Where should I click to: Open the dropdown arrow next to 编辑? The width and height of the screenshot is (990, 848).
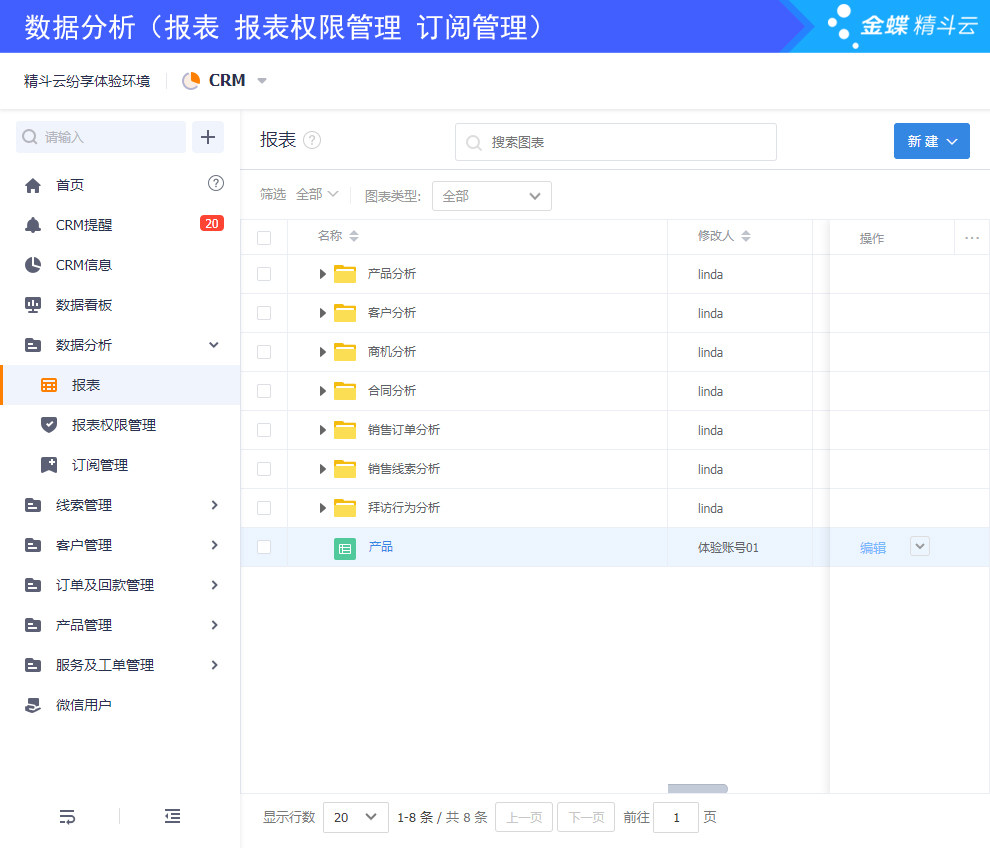click(x=920, y=546)
